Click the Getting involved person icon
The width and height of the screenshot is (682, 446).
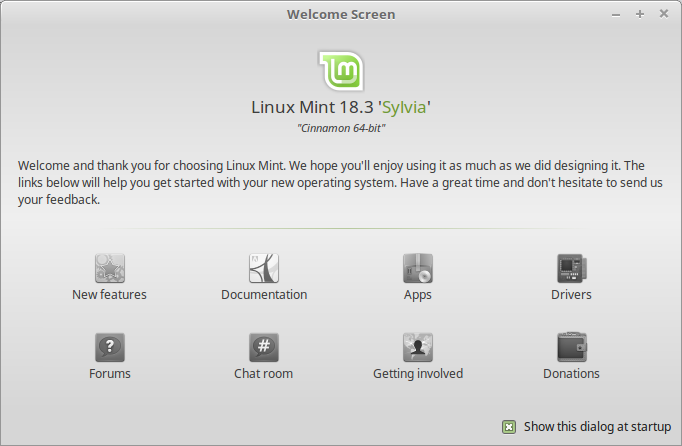(x=418, y=347)
